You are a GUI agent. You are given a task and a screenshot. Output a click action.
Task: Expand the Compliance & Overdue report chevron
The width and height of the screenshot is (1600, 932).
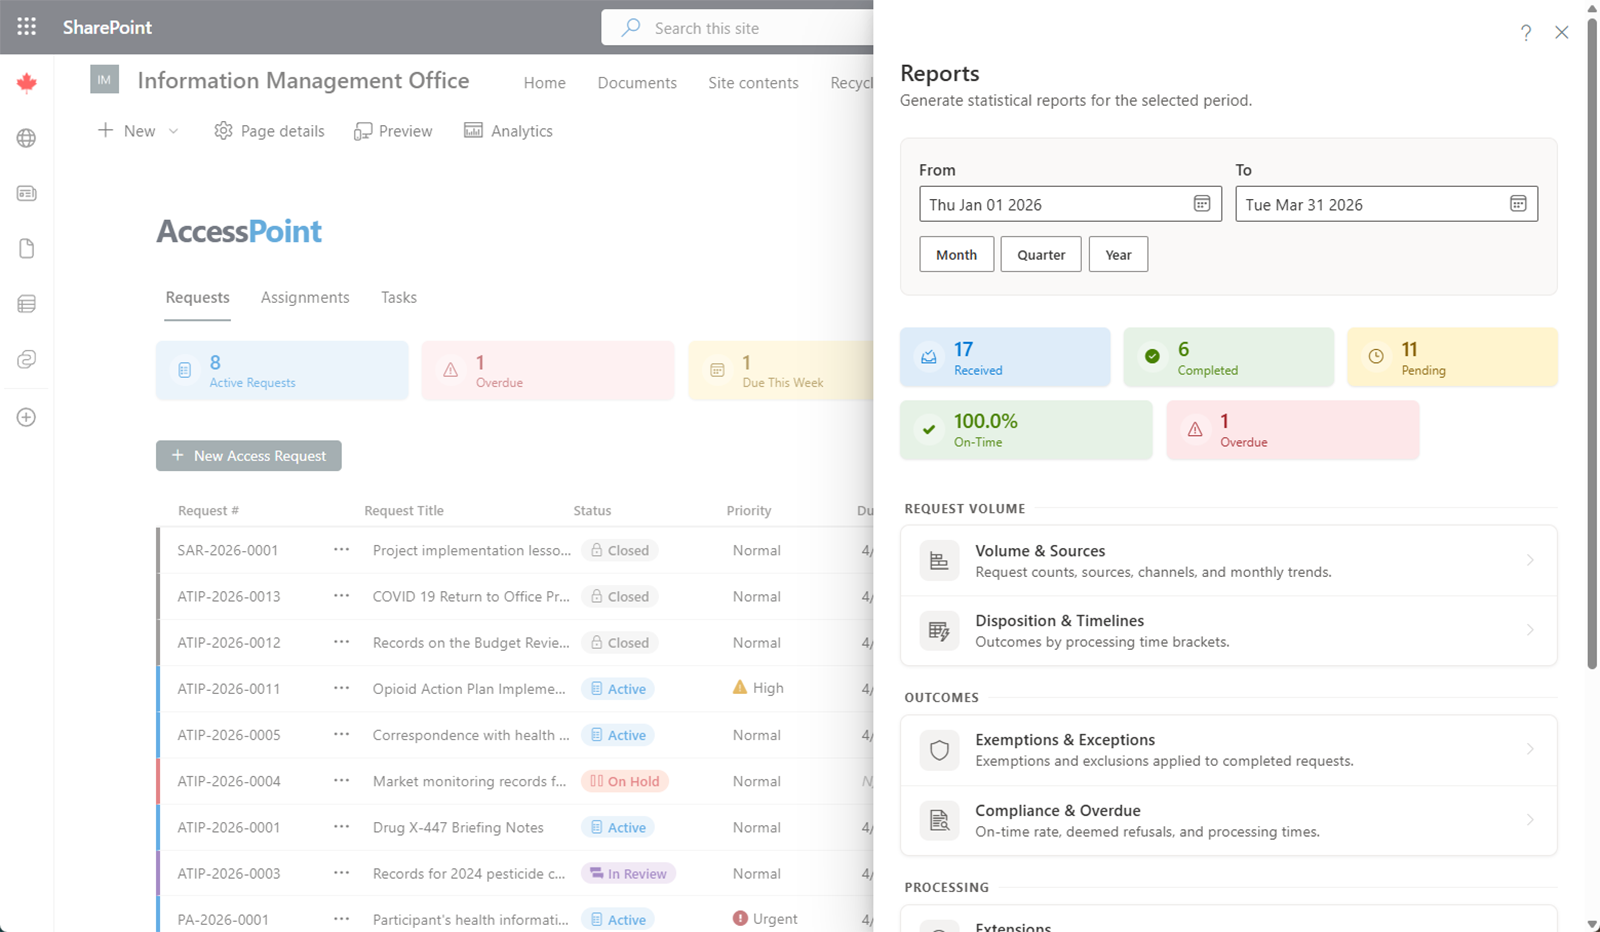1529,820
